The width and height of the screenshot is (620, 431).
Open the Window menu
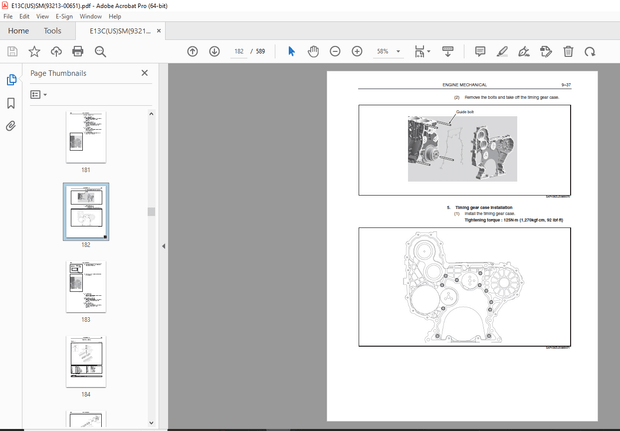91,17
